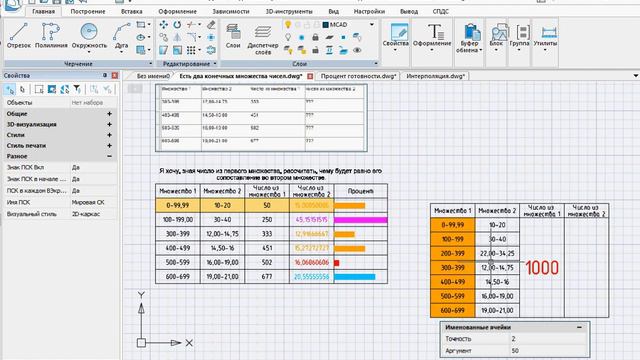Expand the Редактирование panel arrow
The width and height of the screenshot is (640, 360).
(x=215, y=64)
